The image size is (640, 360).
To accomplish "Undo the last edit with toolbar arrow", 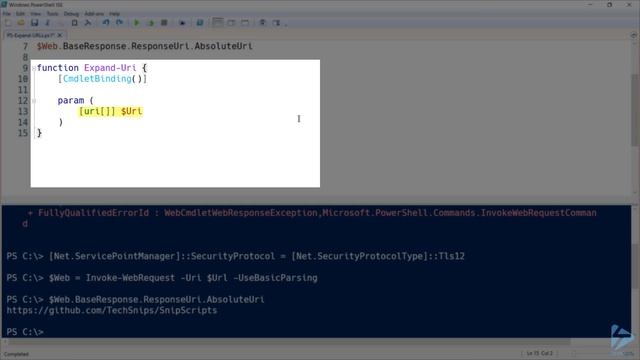I will click(106, 23).
